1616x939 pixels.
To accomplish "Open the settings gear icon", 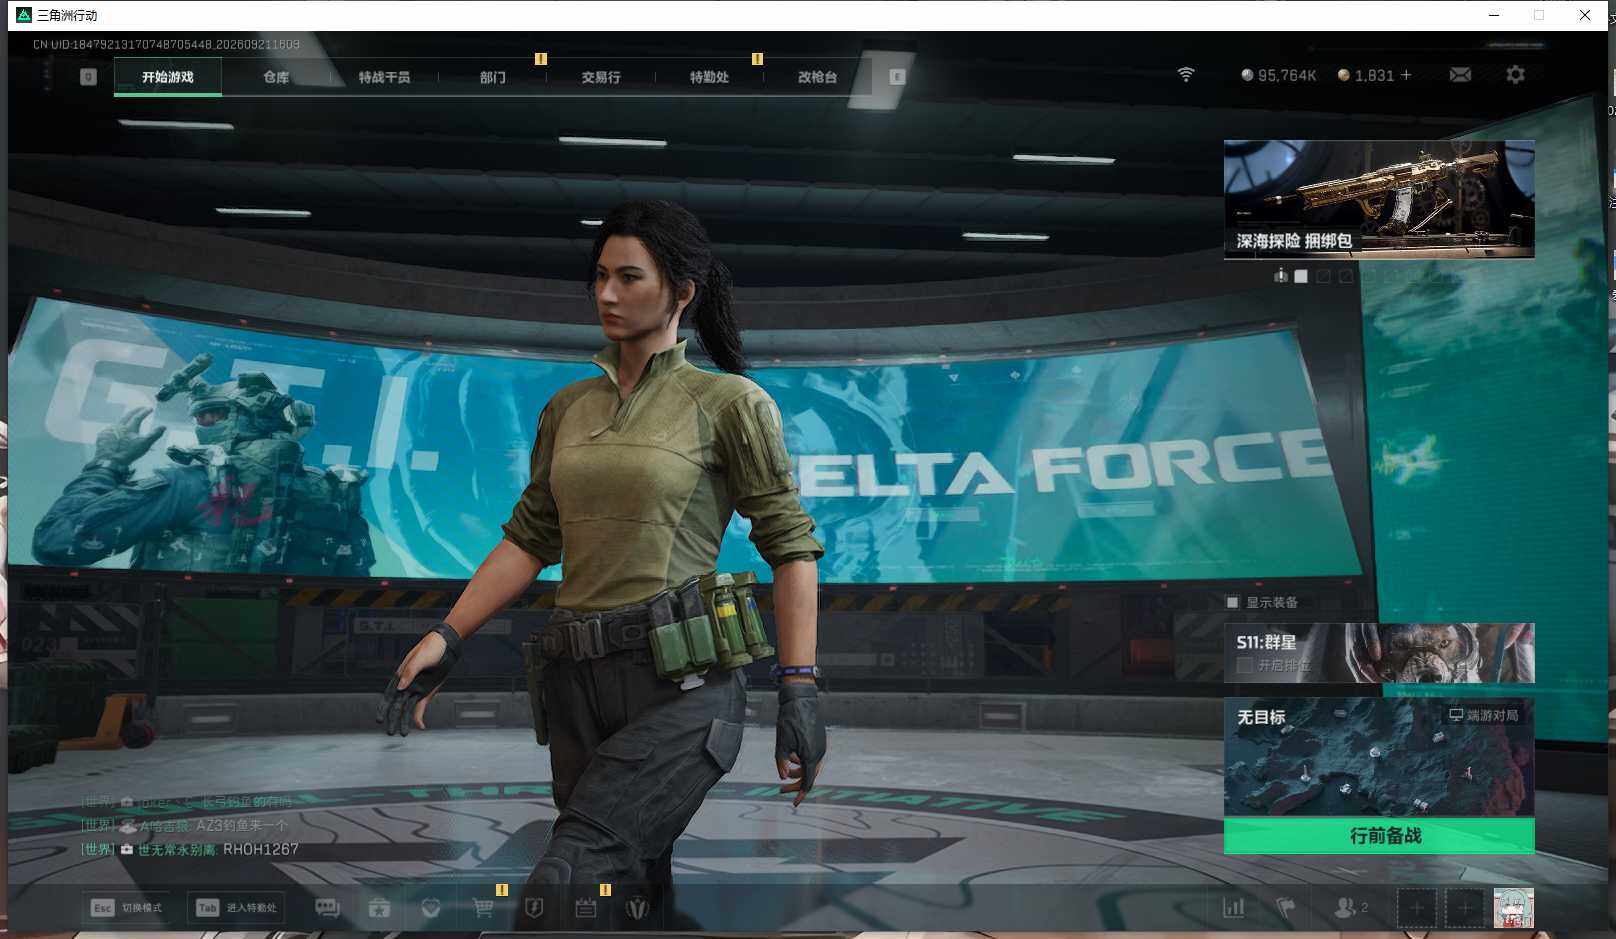I will tap(1515, 75).
